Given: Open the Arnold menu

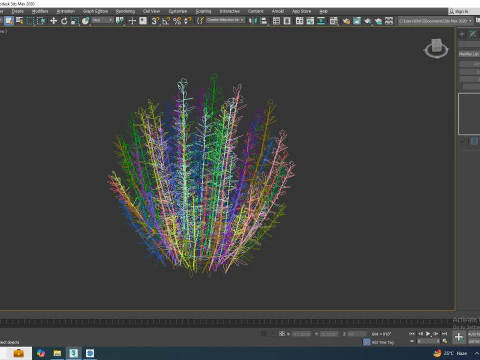Looking at the screenshot, I should (278, 11).
